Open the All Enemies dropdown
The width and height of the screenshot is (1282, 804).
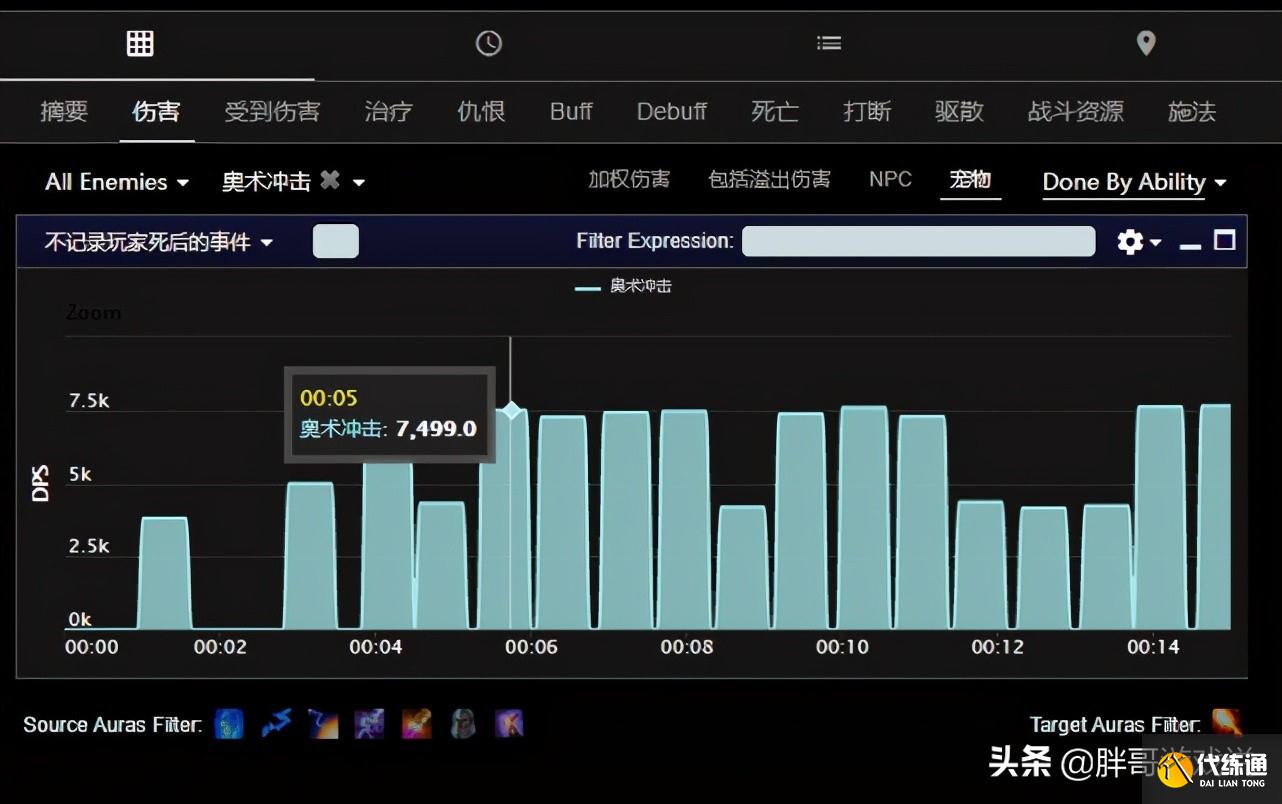[115, 181]
